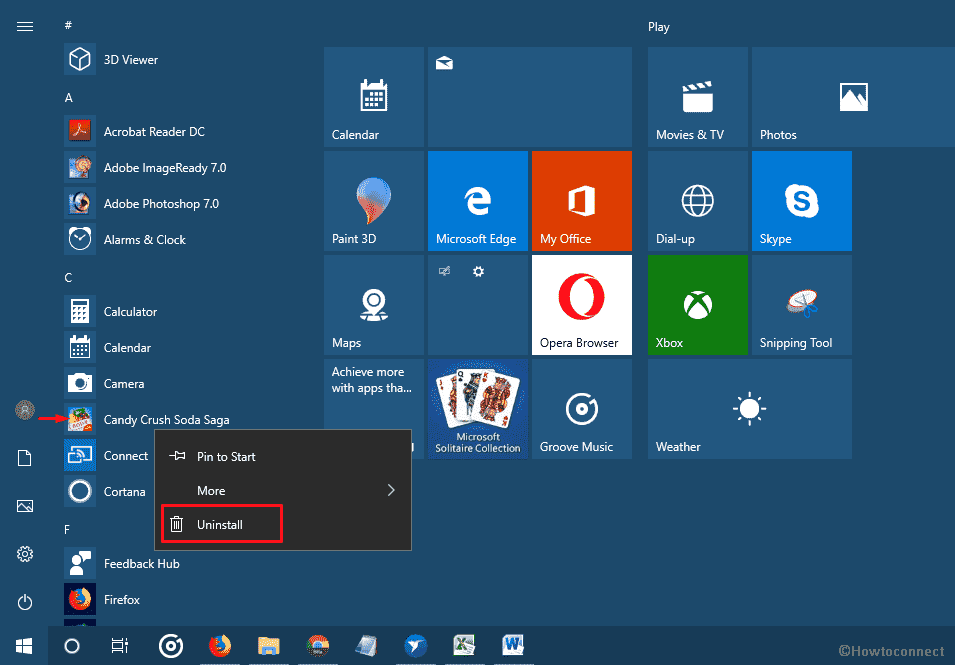Viewport: 955px width, 665px height.
Task: Open the Mail tile
Action: (530, 97)
